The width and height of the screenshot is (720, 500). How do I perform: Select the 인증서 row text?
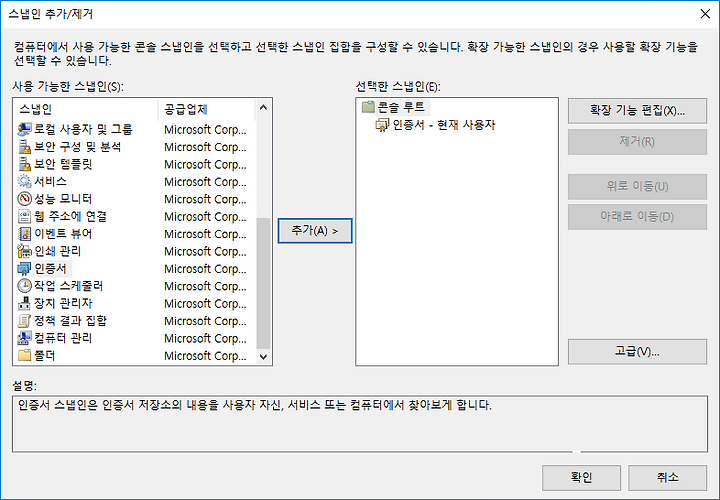[x=51, y=269]
